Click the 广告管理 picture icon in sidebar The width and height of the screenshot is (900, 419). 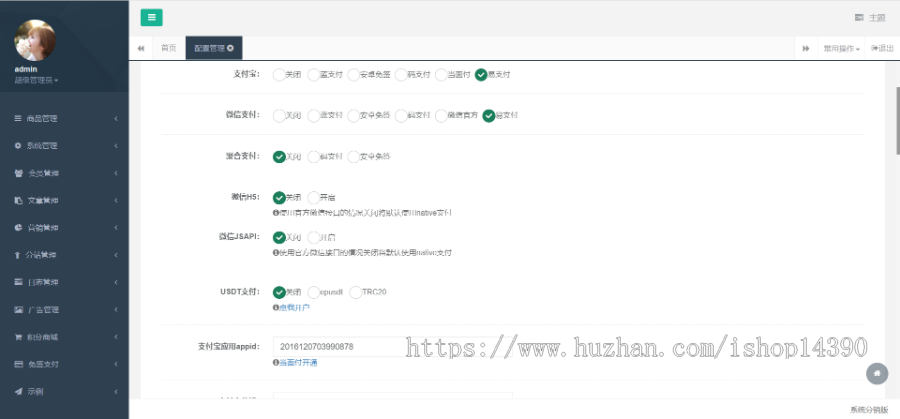tap(18, 309)
